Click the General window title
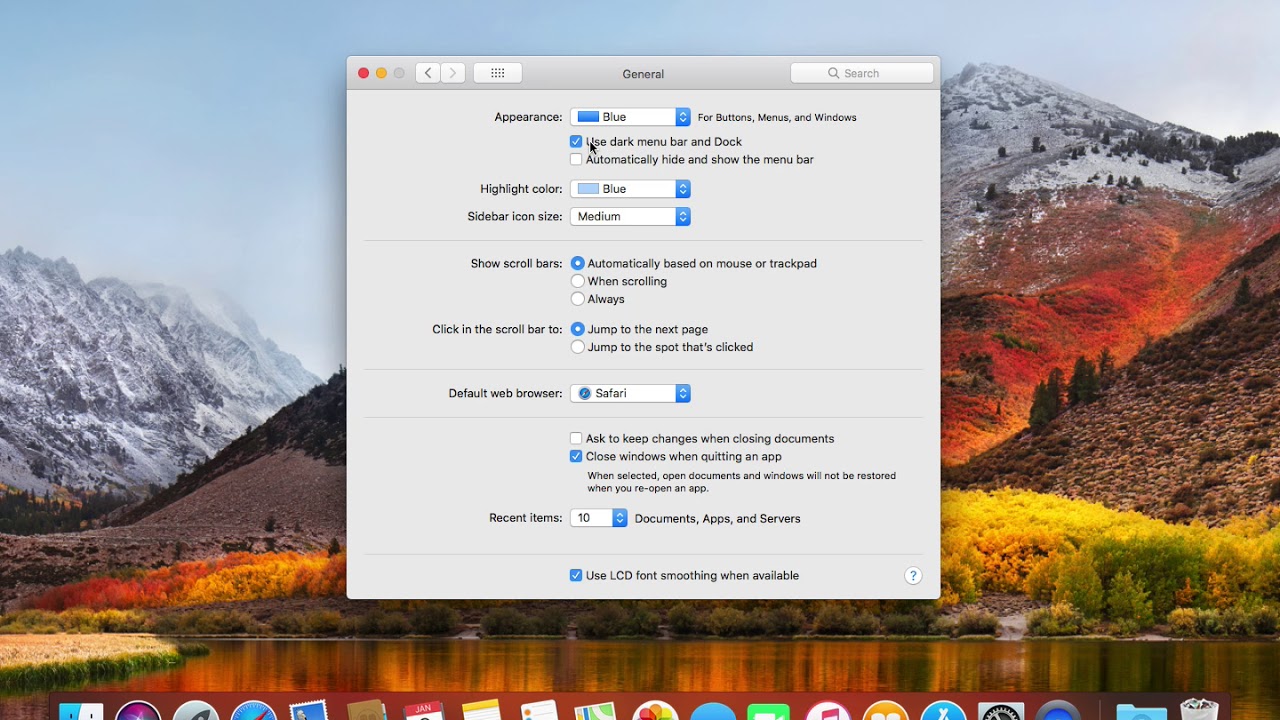Viewport: 1280px width, 720px height. [643, 74]
